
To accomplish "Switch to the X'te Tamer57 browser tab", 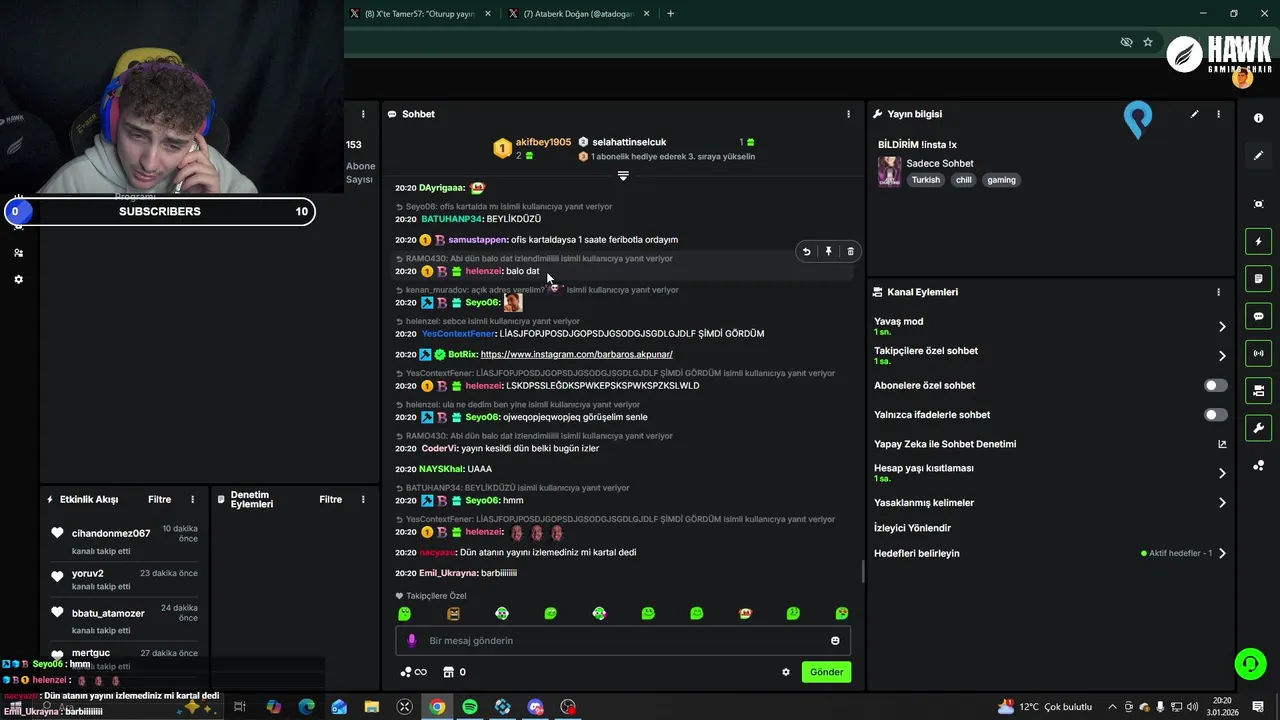I will pyautogui.click(x=421, y=14).
